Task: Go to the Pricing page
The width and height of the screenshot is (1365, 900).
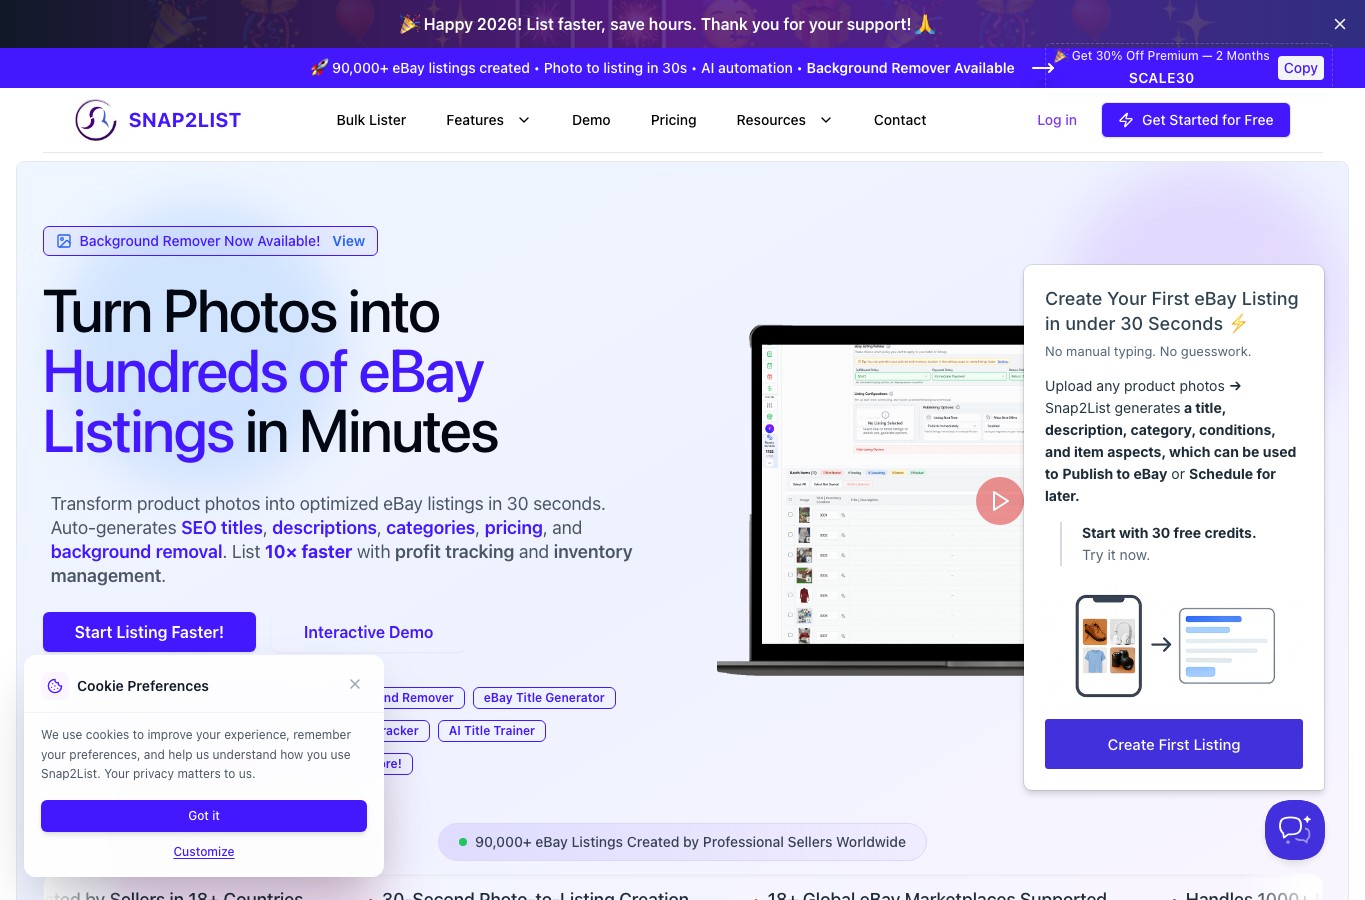Action: (673, 120)
